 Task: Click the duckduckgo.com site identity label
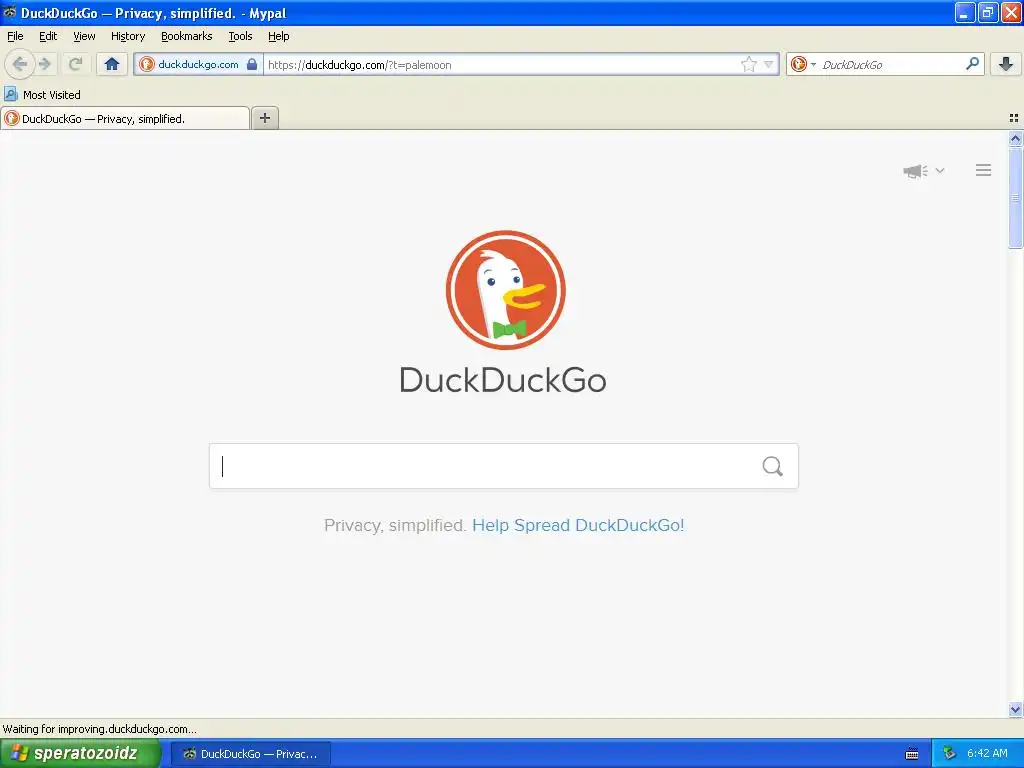[198, 64]
